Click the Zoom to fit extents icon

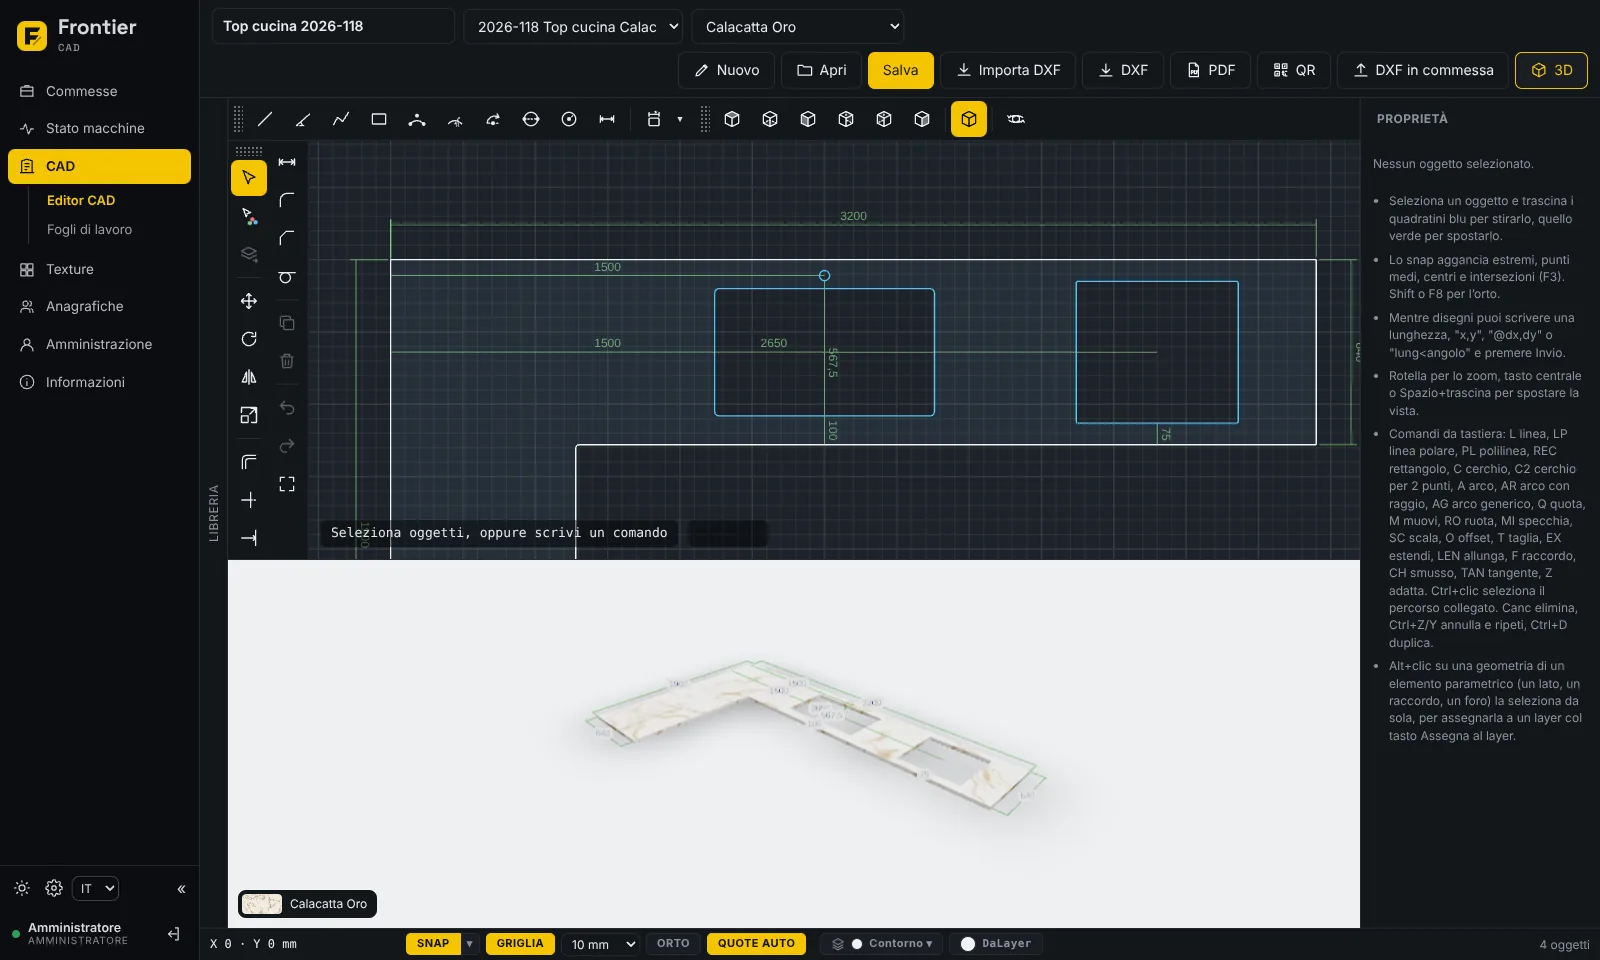(287, 484)
